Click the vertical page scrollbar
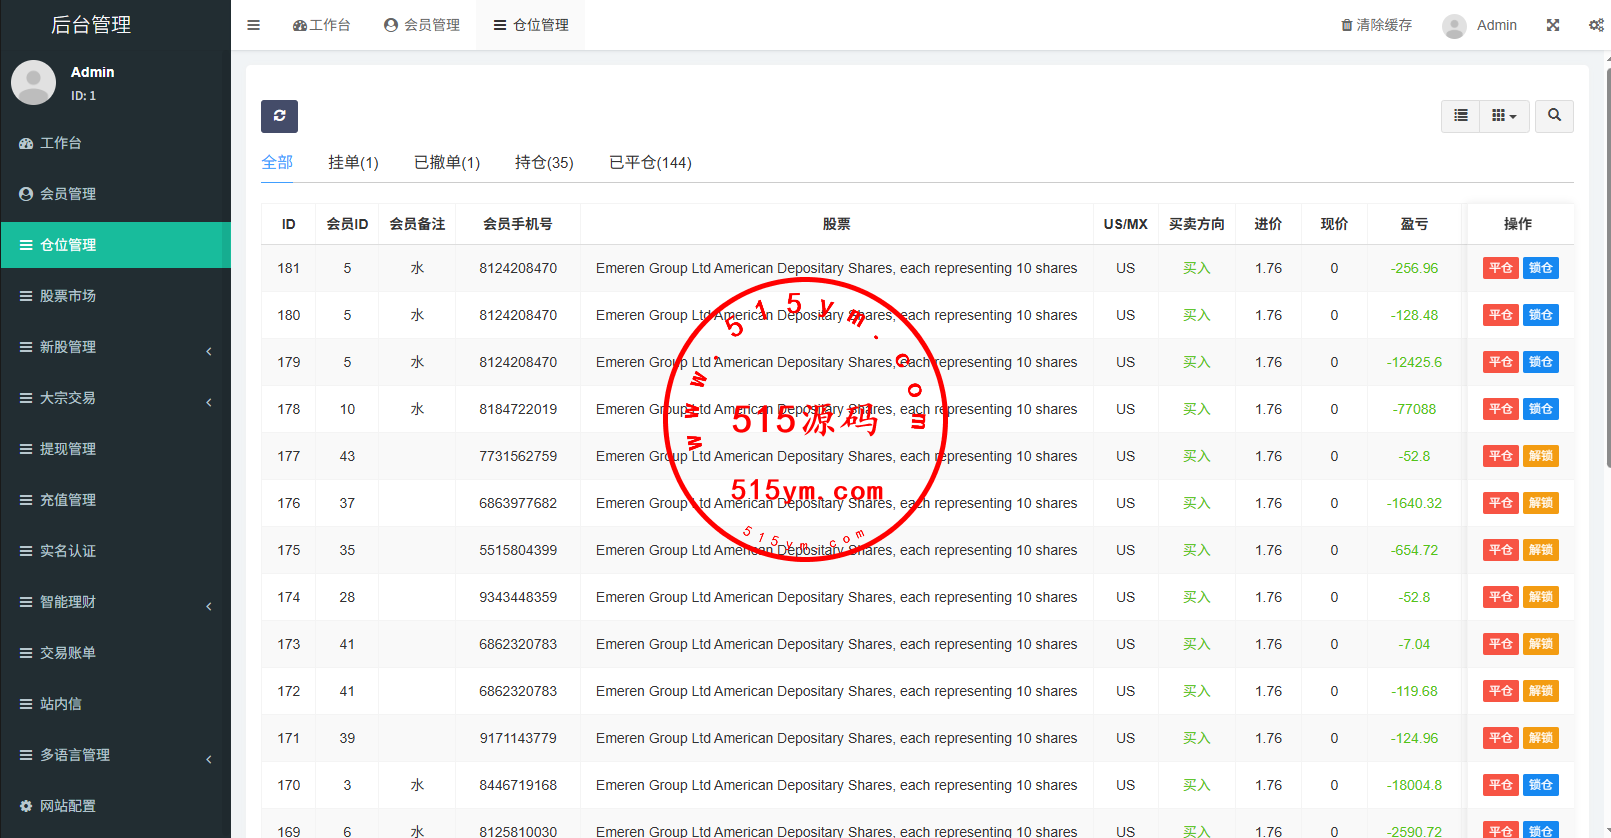The height and width of the screenshot is (838, 1611). click(x=1607, y=300)
